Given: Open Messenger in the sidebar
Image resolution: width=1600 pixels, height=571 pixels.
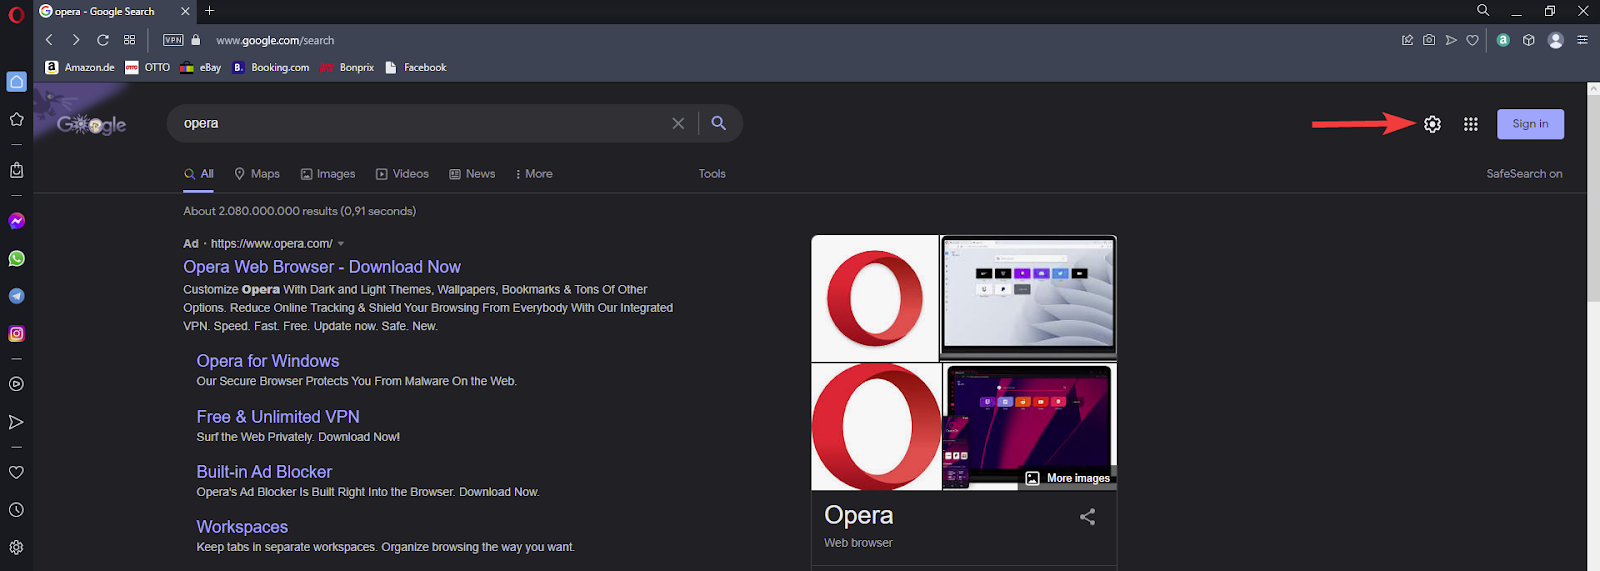Looking at the screenshot, I should pyautogui.click(x=16, y=221).
